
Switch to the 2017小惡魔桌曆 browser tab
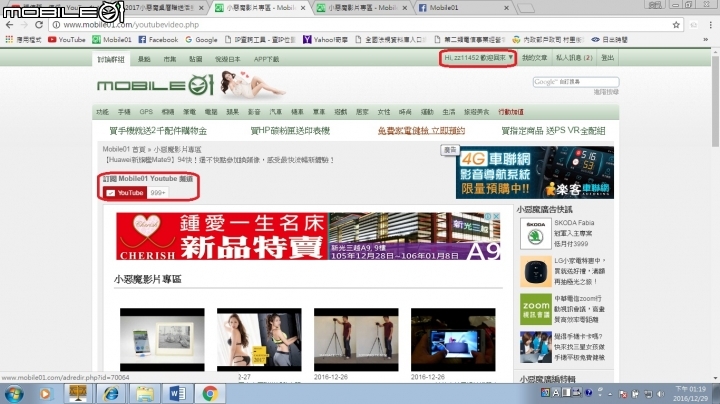click(160, 8)
